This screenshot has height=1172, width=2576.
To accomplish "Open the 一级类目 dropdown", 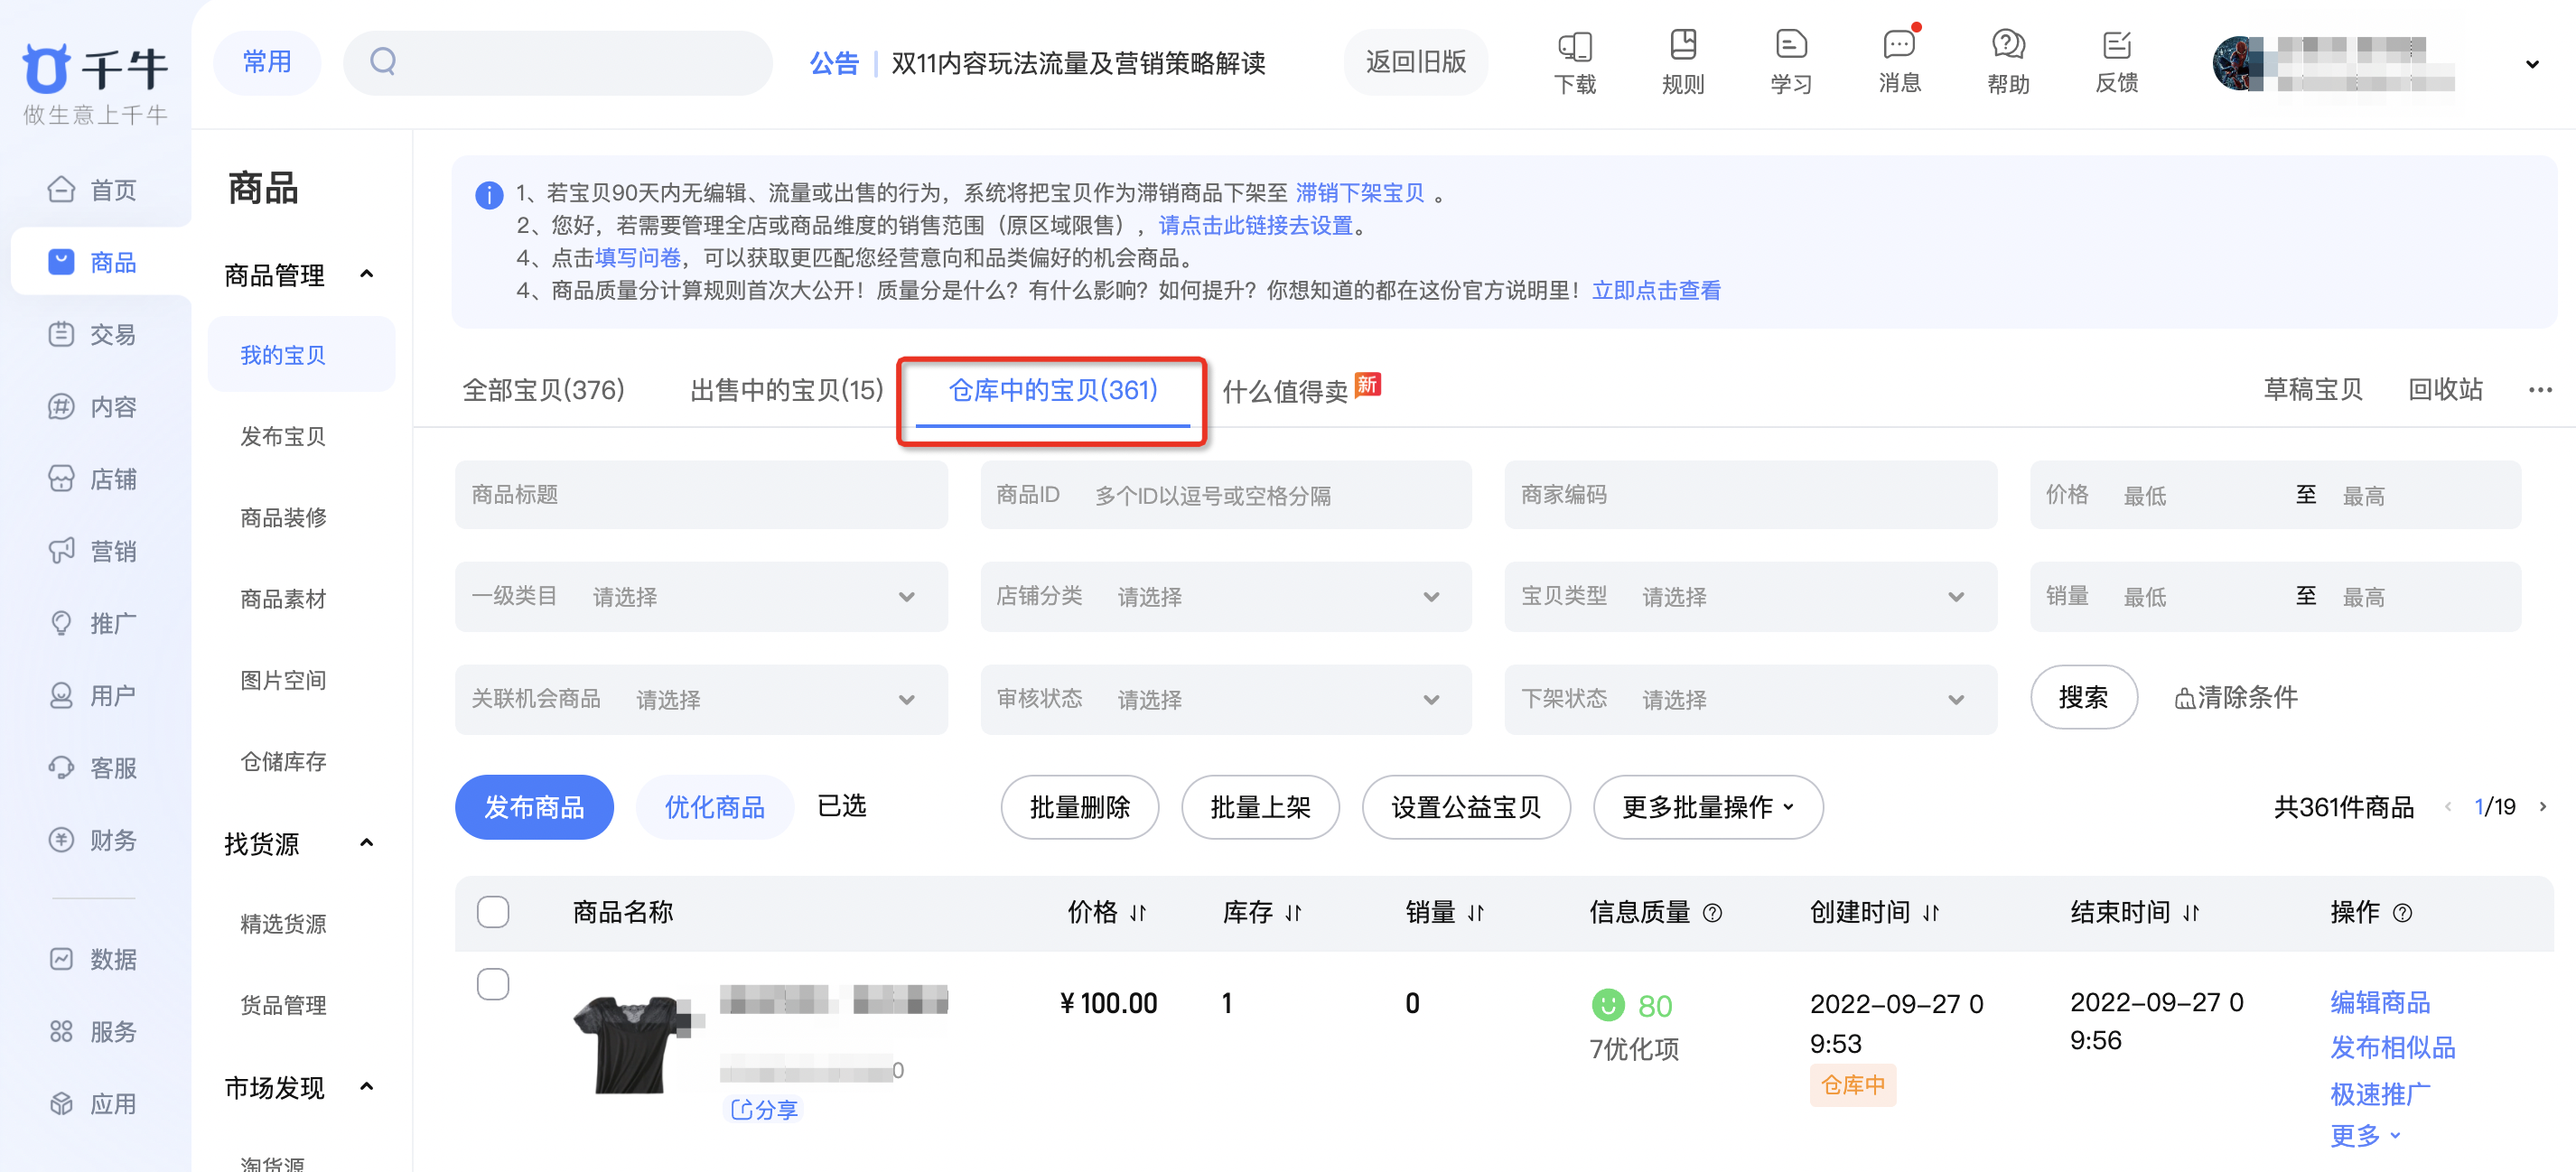I will tap(701, 597).
